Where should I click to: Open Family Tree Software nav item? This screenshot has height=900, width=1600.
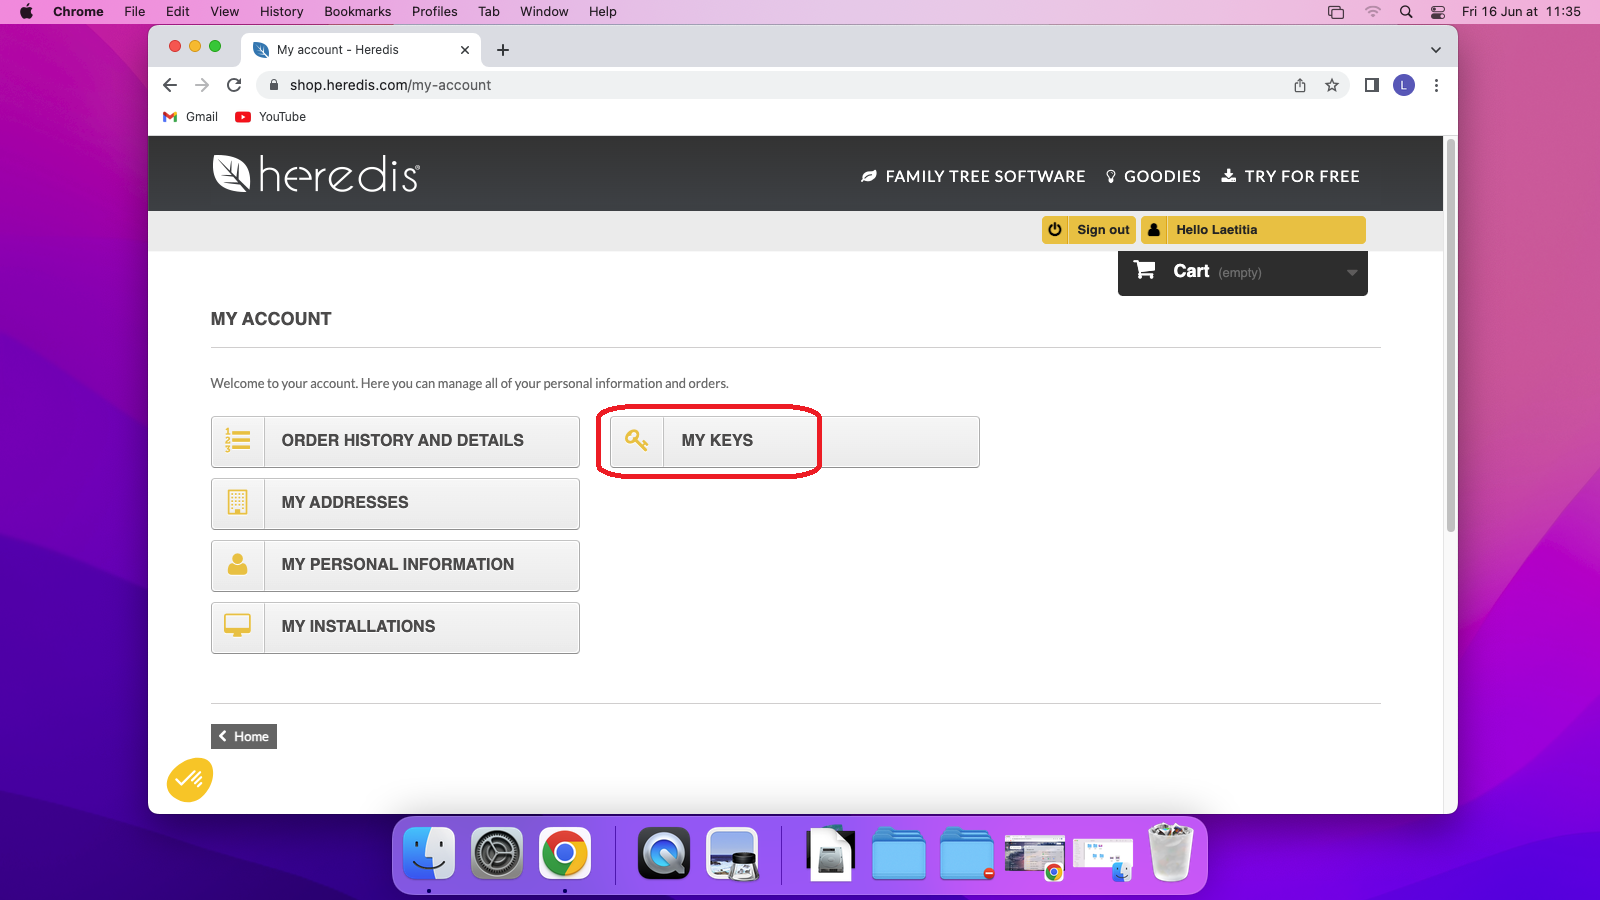[x=973, y=176]
